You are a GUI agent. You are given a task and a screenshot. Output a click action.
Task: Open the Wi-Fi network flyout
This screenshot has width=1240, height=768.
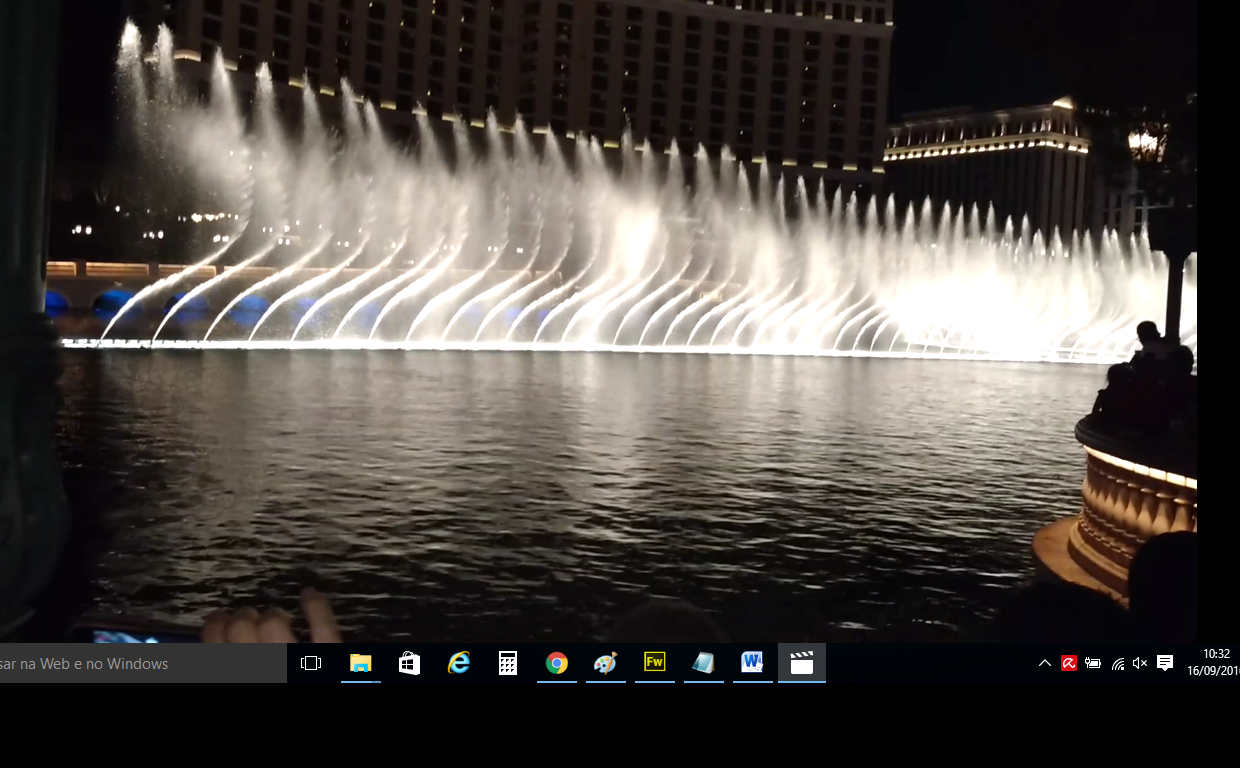[x=1117, y=663]
